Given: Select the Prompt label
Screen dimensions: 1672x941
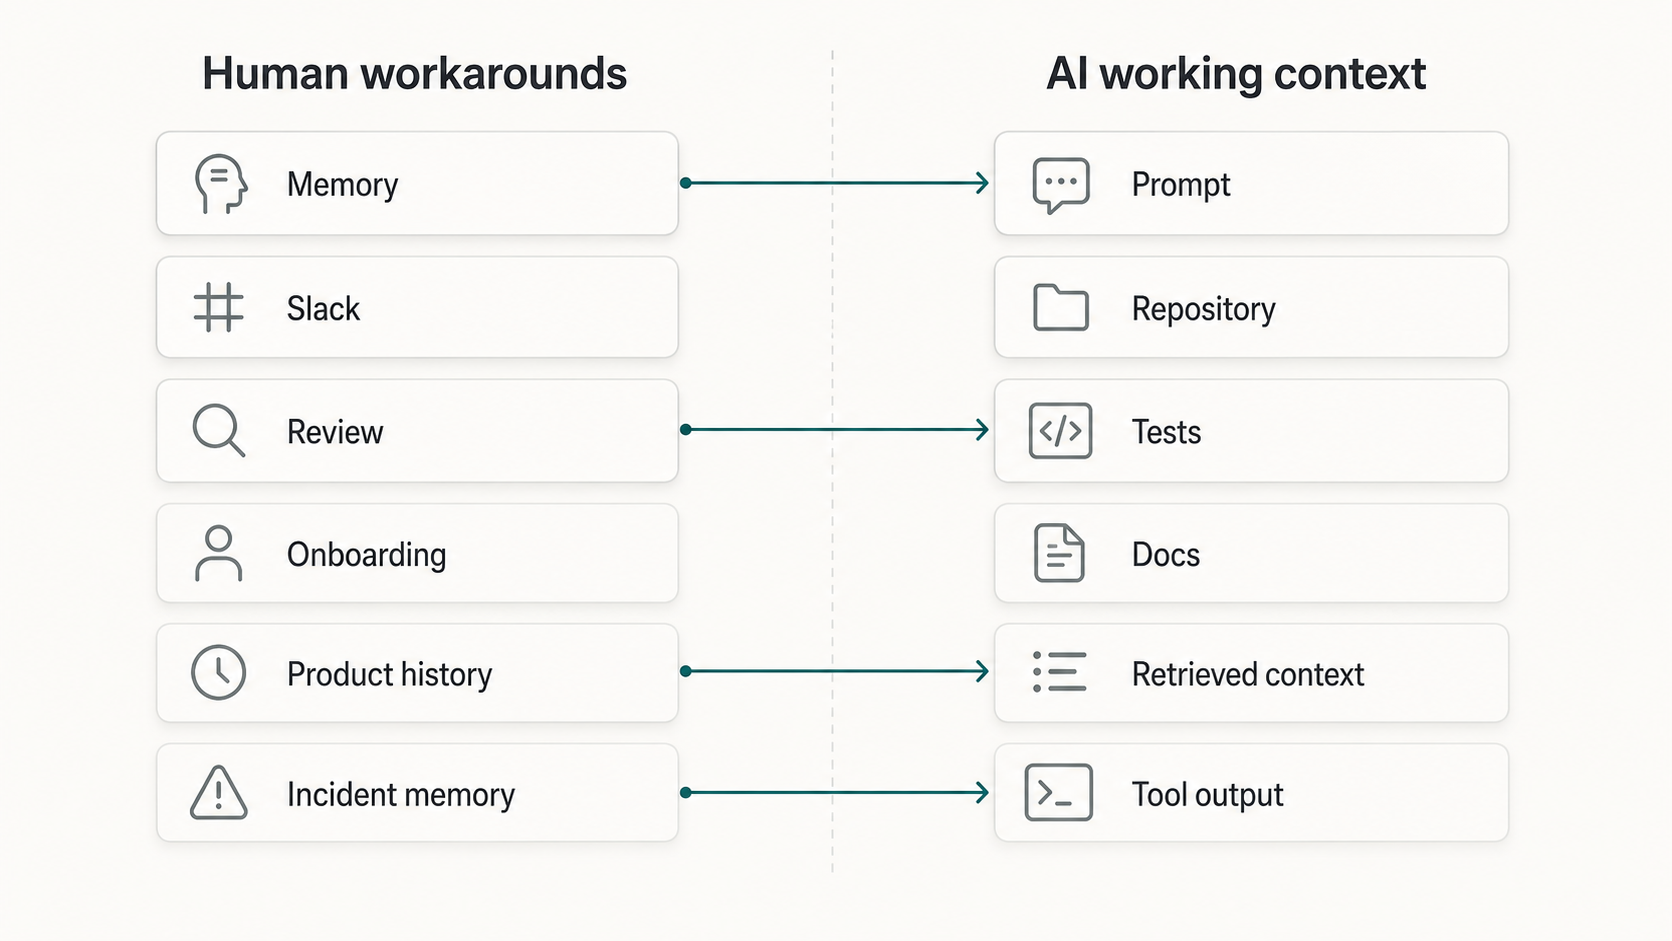Looking at the screenshot, I should [x=1181, y=185].
